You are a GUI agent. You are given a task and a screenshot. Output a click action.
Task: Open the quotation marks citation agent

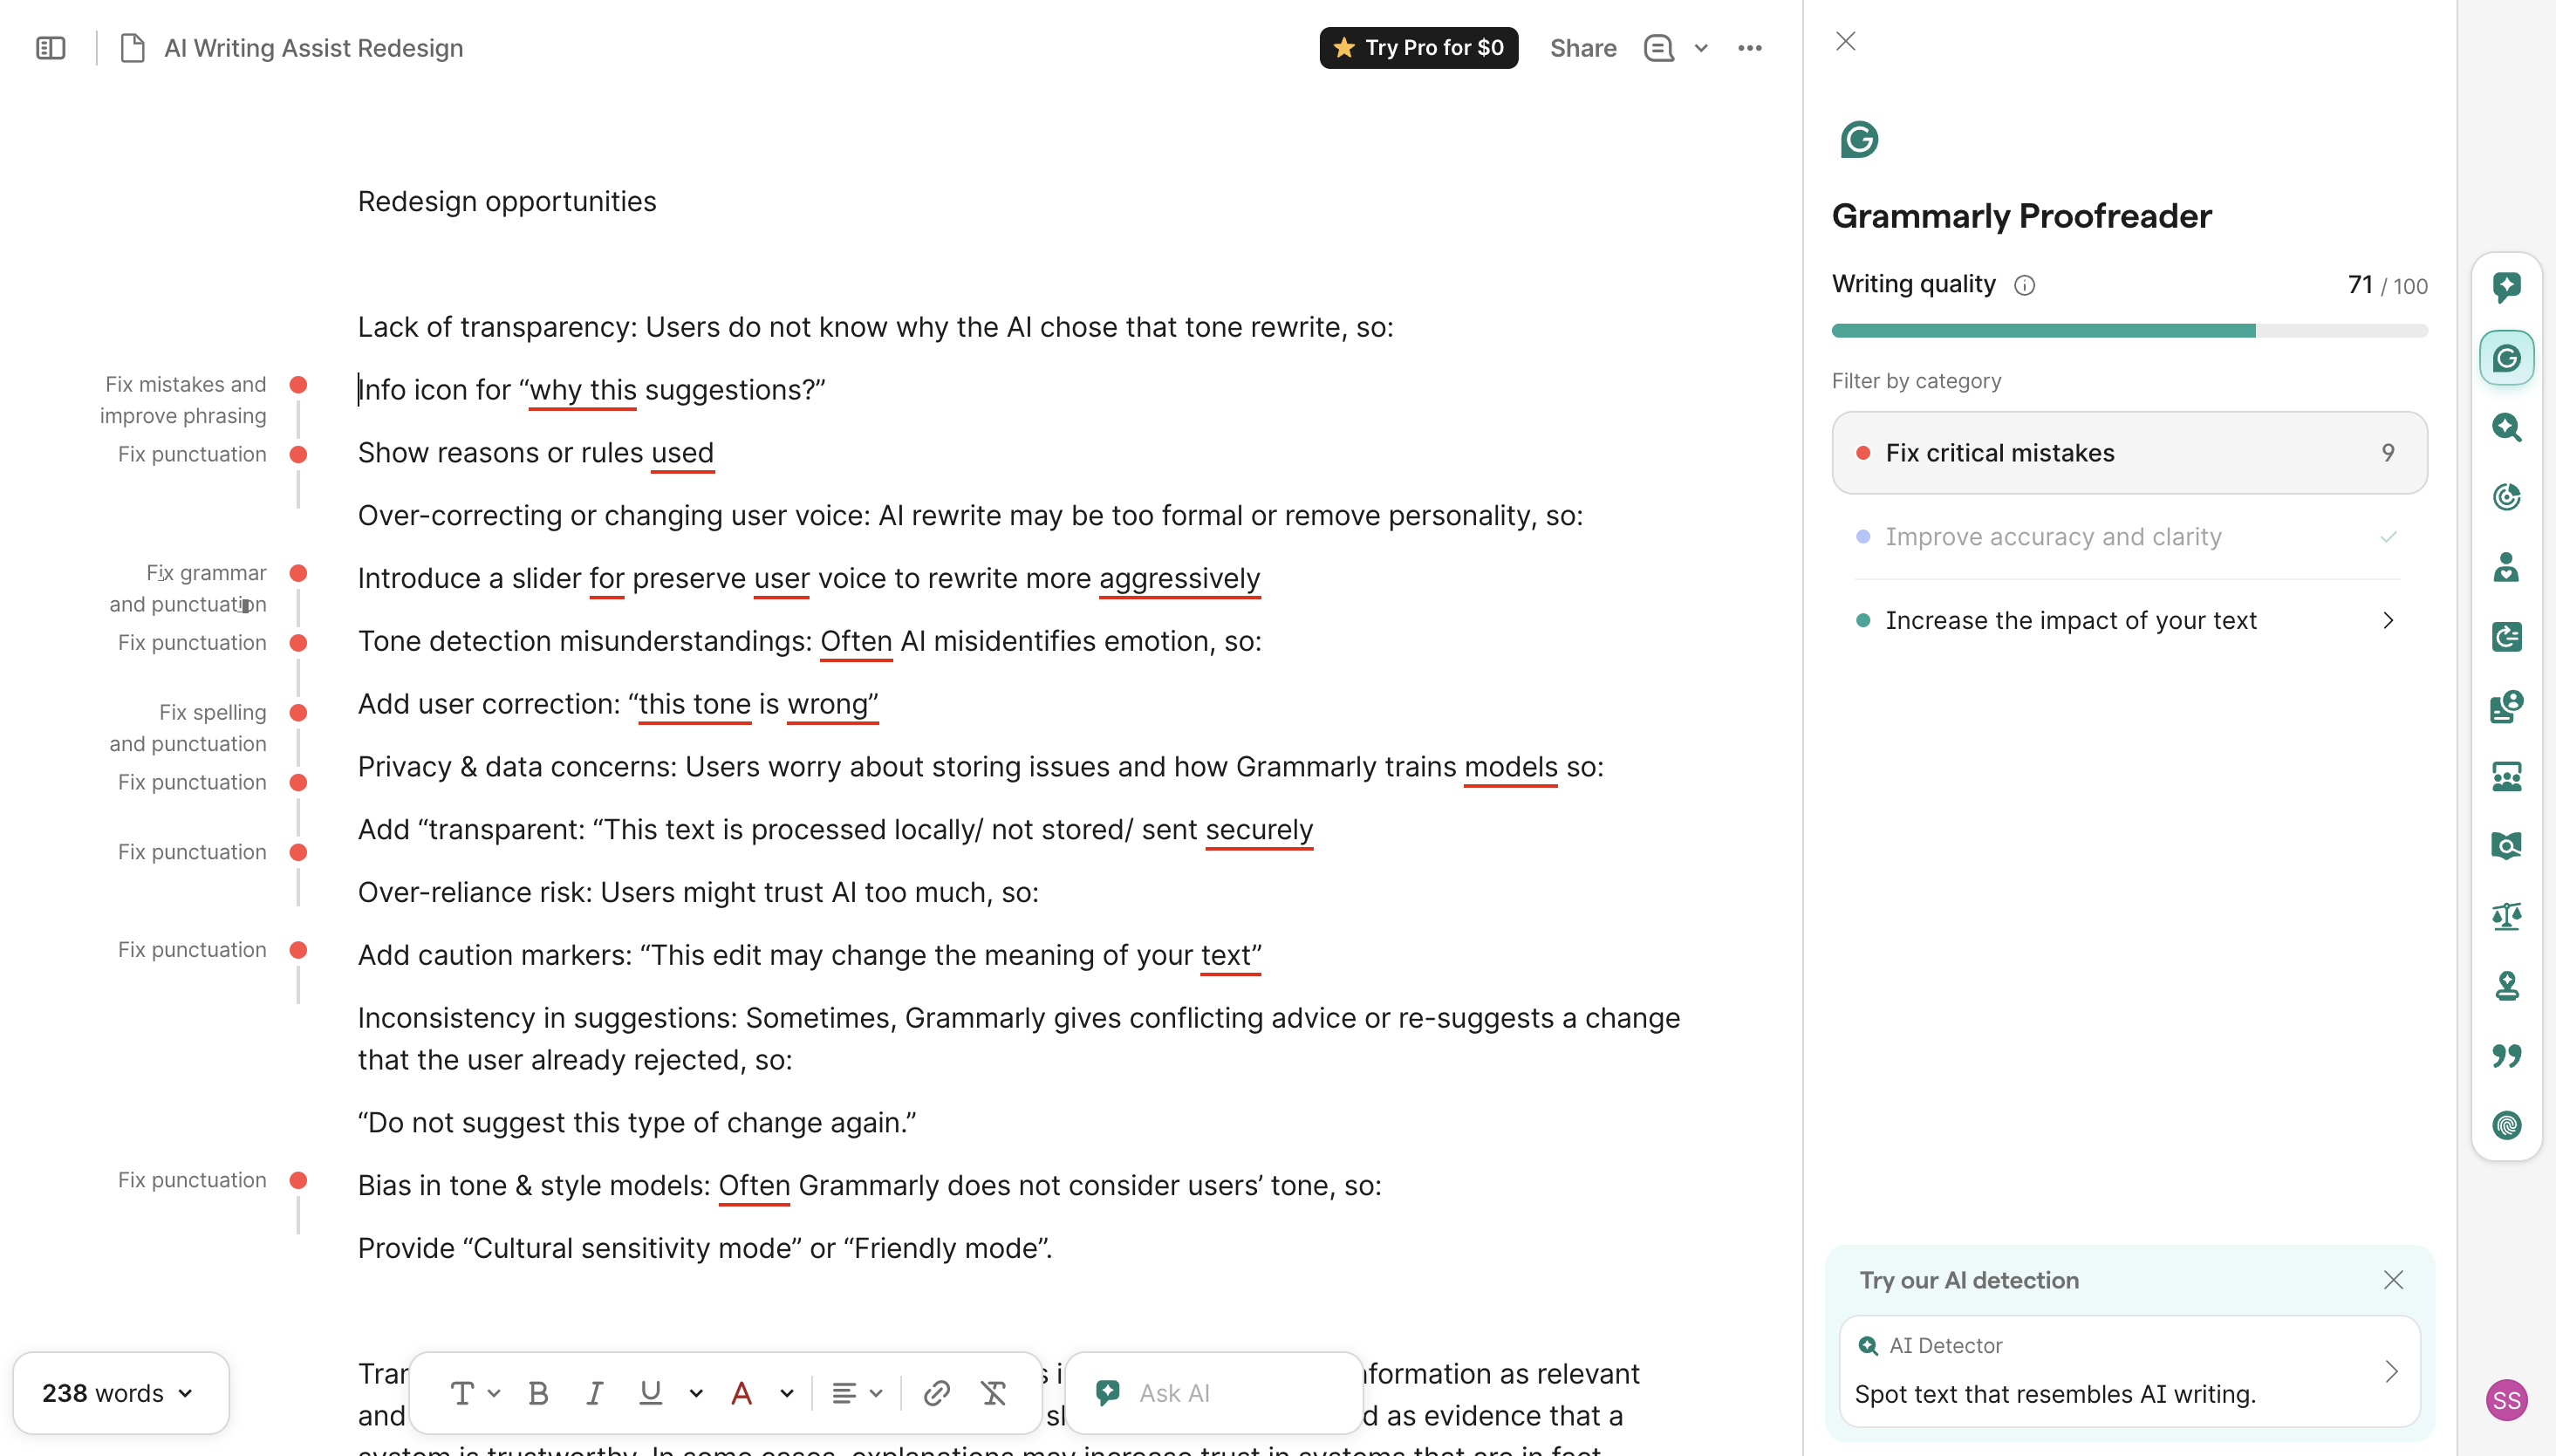tap(2506, 1056)
